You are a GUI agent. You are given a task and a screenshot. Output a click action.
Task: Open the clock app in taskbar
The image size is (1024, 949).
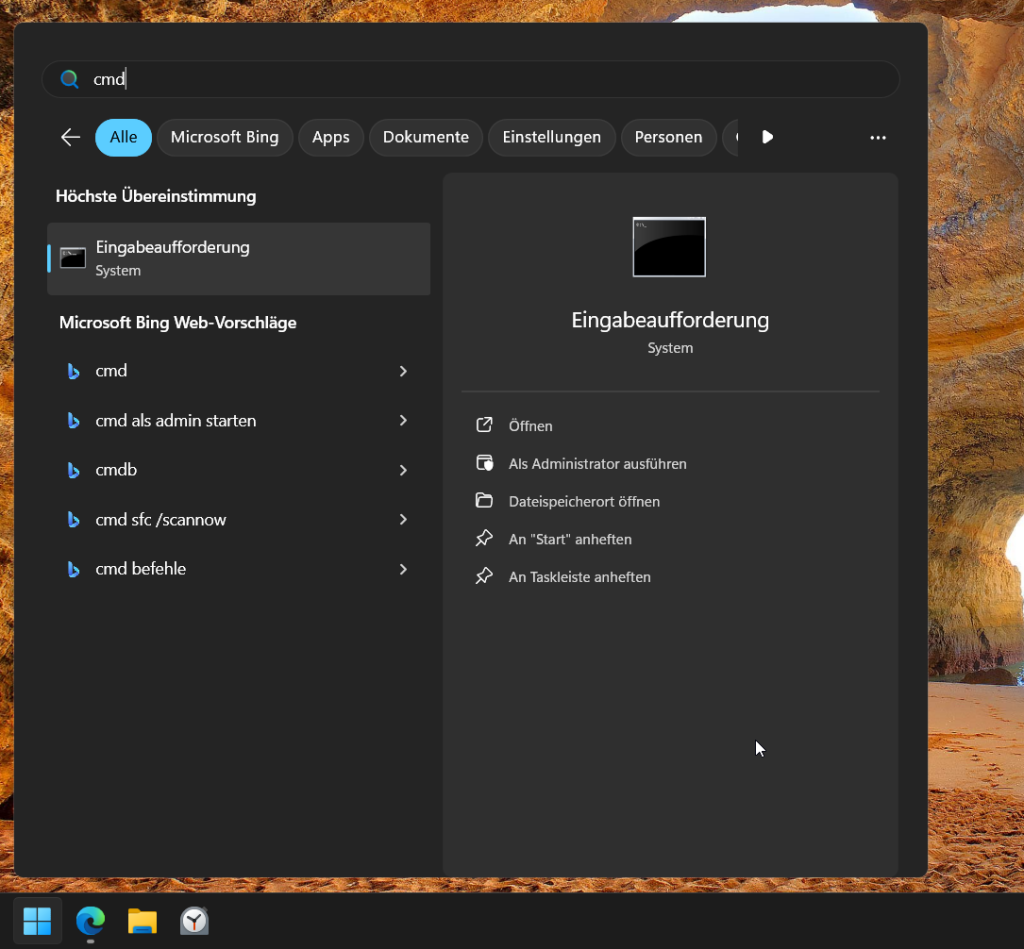click(194, 920)
